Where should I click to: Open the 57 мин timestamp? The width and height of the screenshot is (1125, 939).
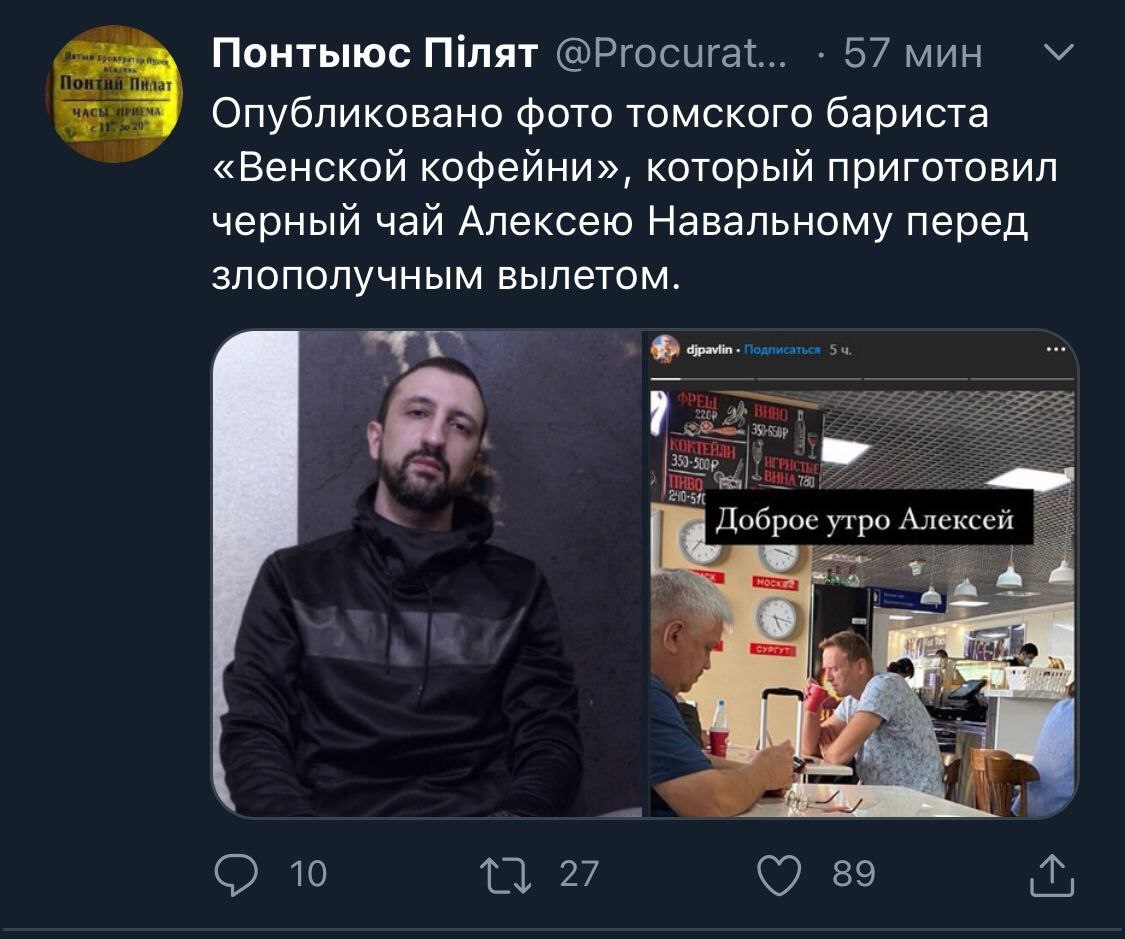(913, 53)
